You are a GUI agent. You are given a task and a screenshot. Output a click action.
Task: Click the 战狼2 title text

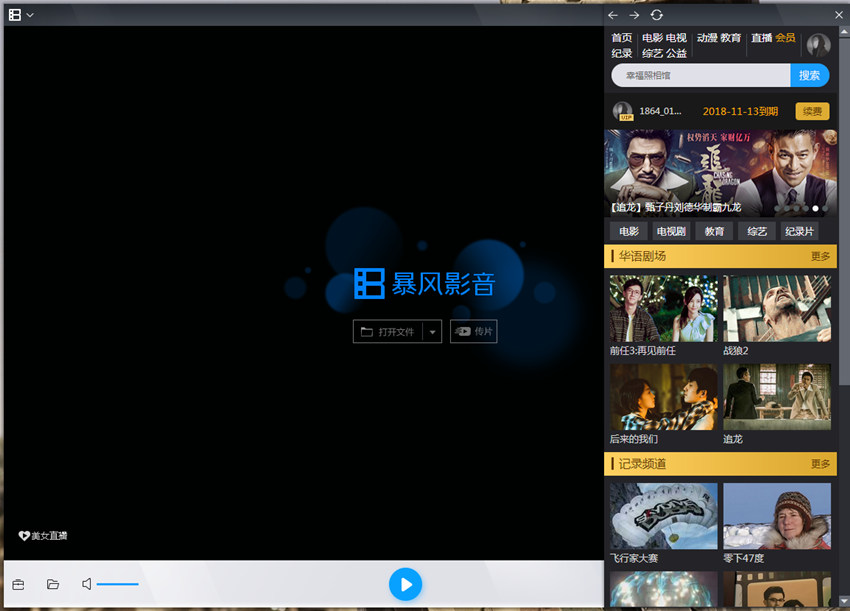736,351
